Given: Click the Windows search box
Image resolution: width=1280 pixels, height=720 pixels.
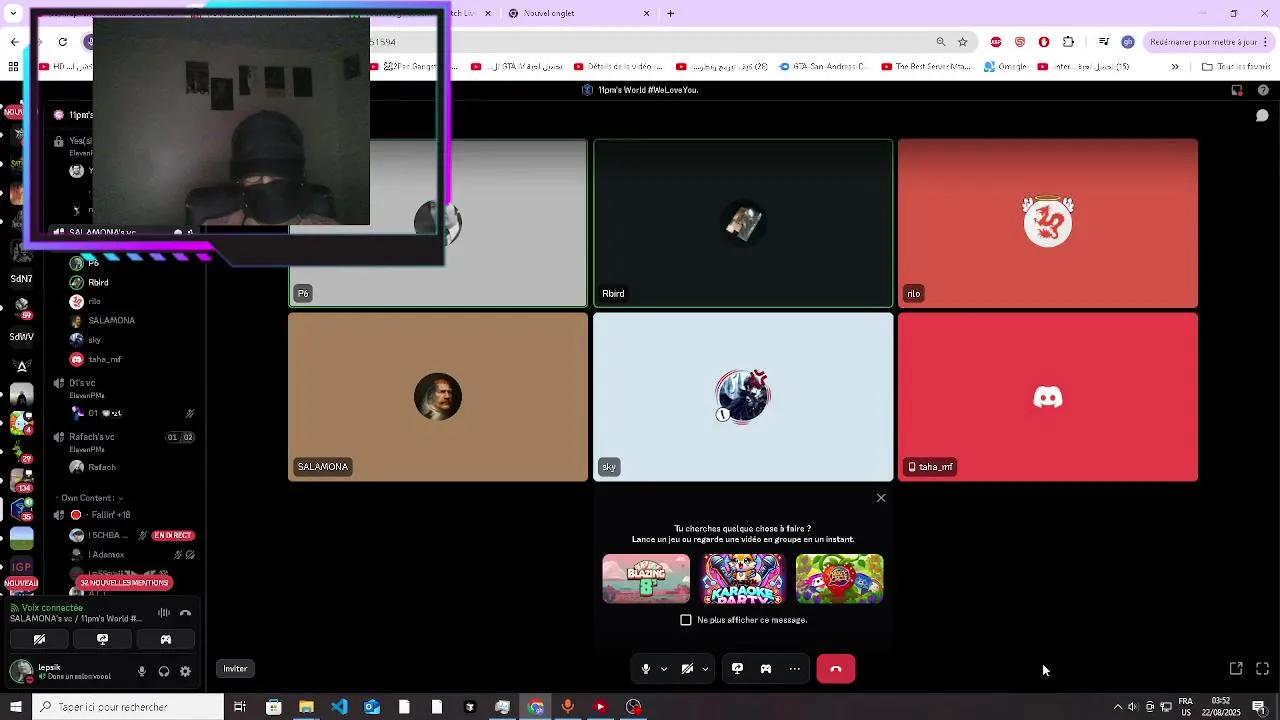Looking at the screenshot, I should [128, 707].
